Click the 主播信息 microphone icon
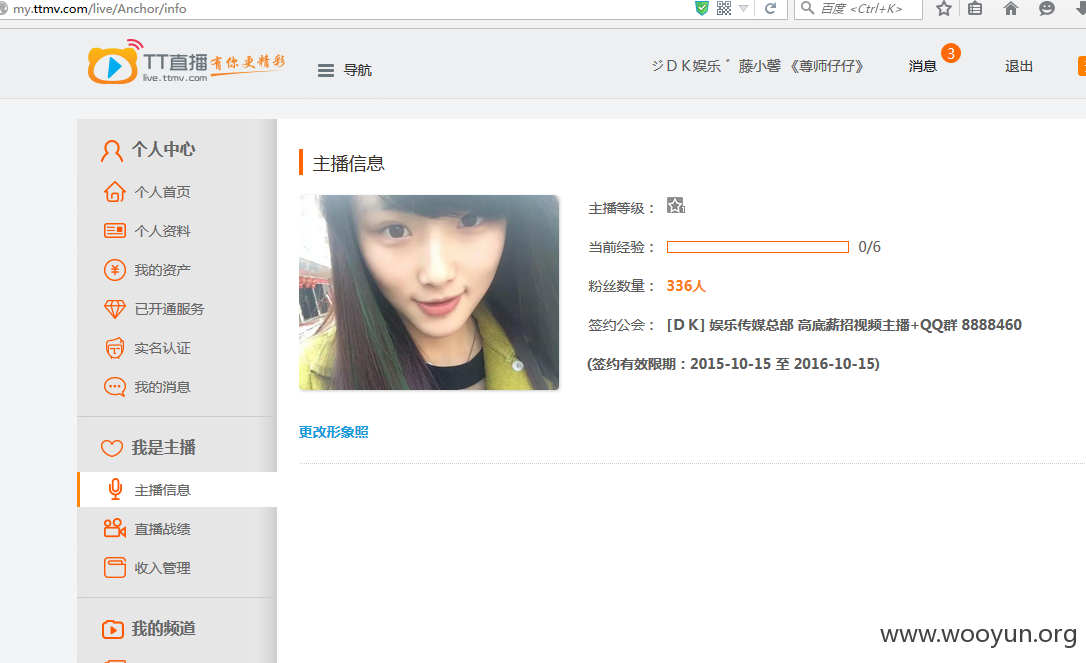Viewport: 1086px width, 663px height. (115, 489)
